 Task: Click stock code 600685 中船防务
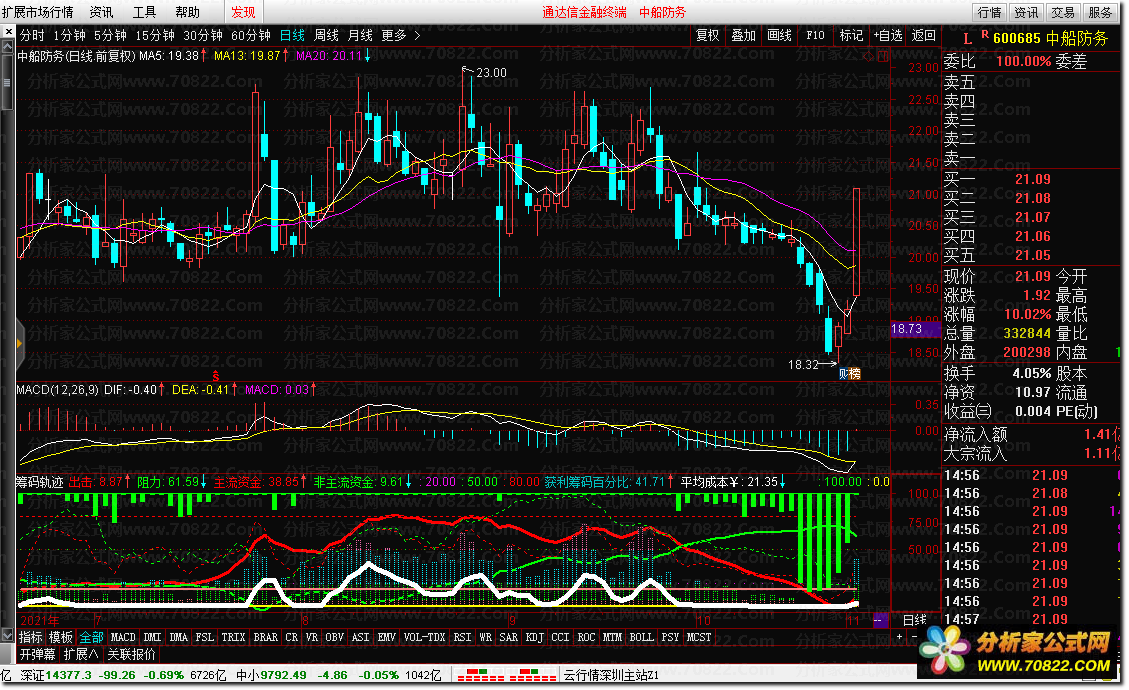pos(1050,38)
